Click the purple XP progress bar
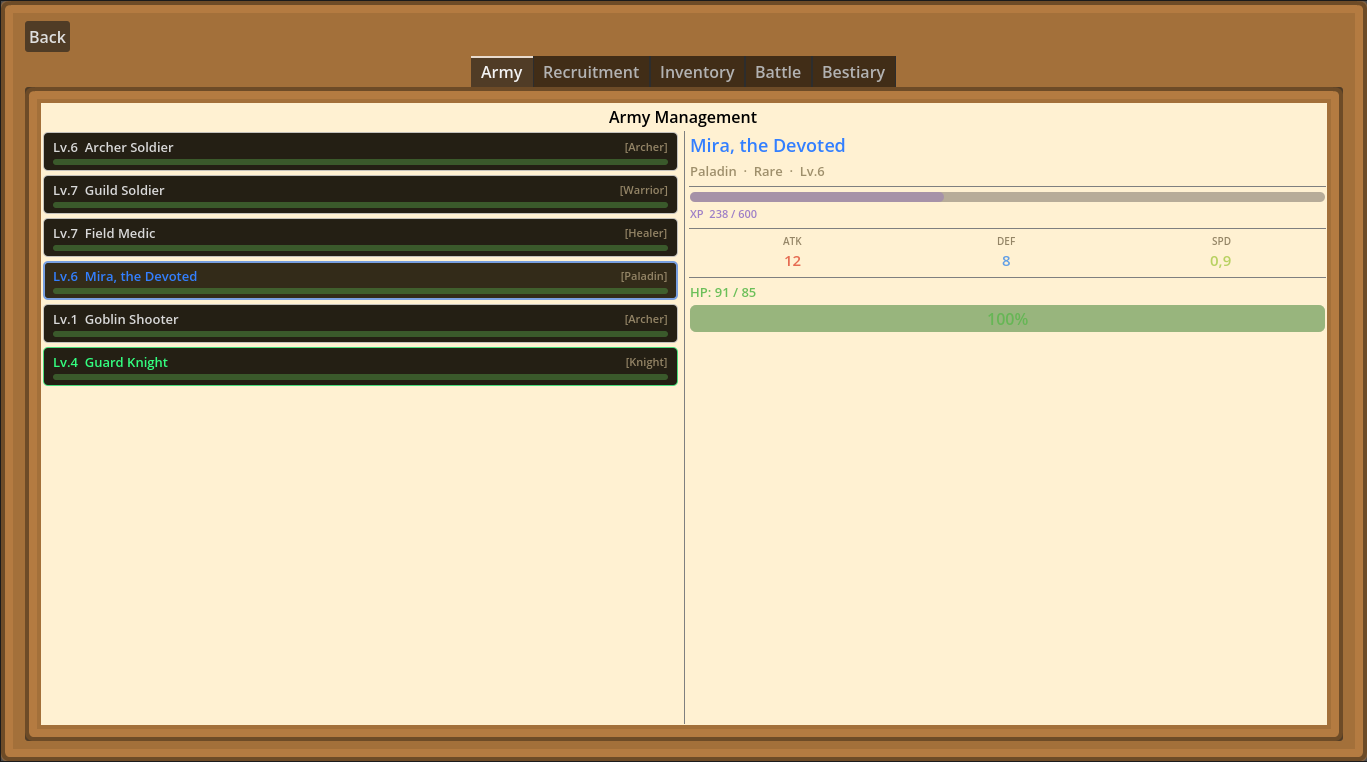 click(1007, 197)
